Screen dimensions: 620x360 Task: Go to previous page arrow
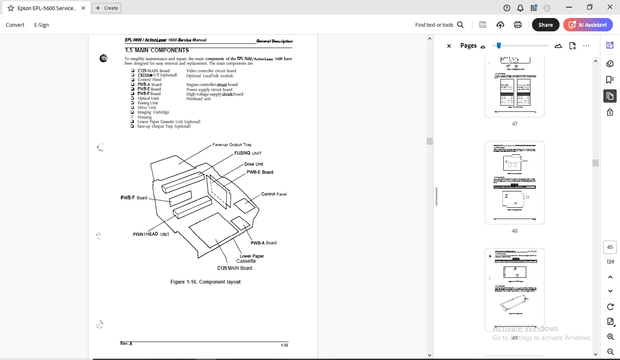point(610,277)
